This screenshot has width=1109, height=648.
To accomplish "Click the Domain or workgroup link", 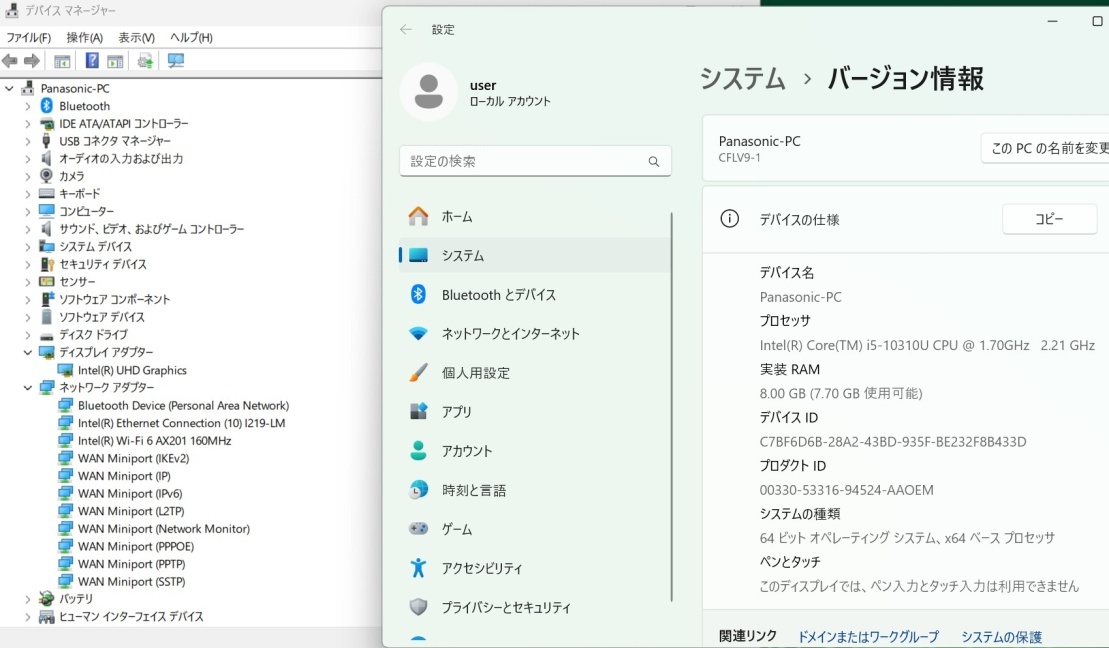I will pos(867,637).
